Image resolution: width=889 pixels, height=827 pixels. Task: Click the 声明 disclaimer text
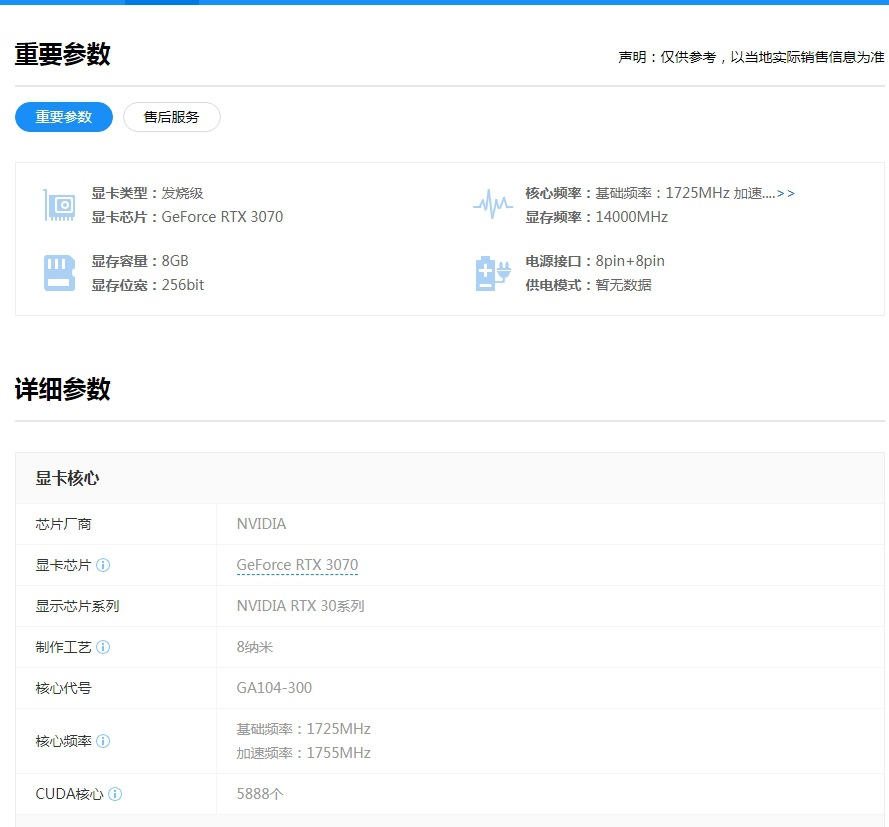click(x=751, y=57)
